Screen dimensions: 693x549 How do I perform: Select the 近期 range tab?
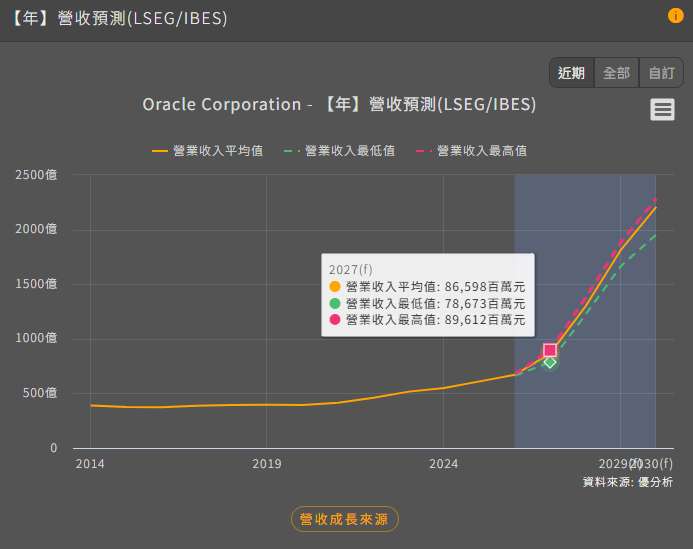point(571,73)
